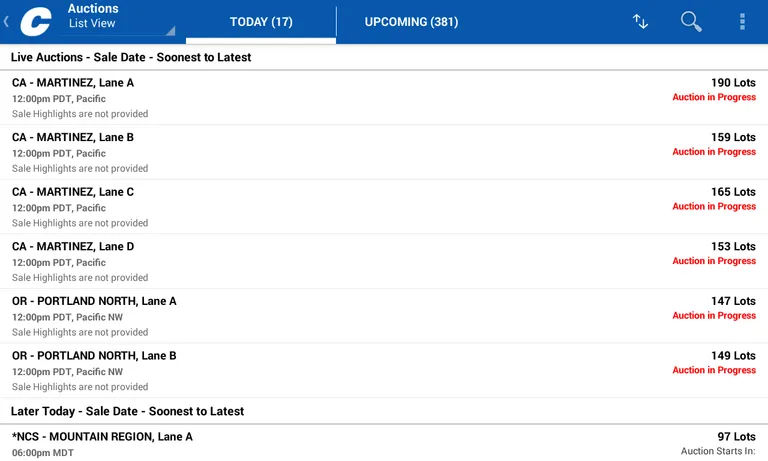Tap the Later Today section header
The height and width of the screenshot is (461, 768).
(384, 411)
